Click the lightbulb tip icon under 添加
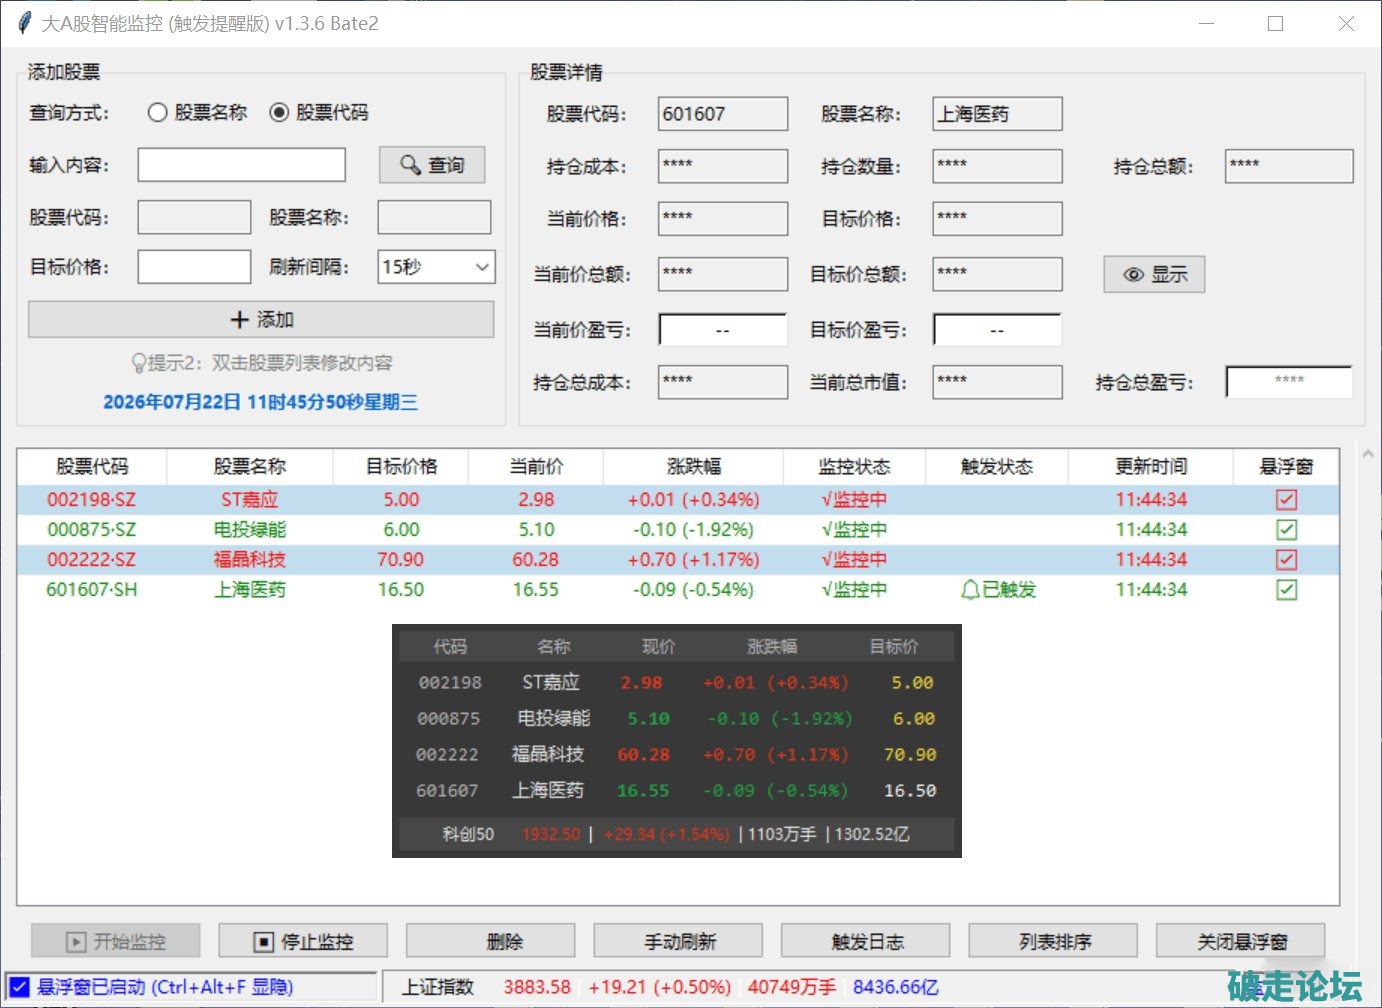 click(x=139, y=363)
